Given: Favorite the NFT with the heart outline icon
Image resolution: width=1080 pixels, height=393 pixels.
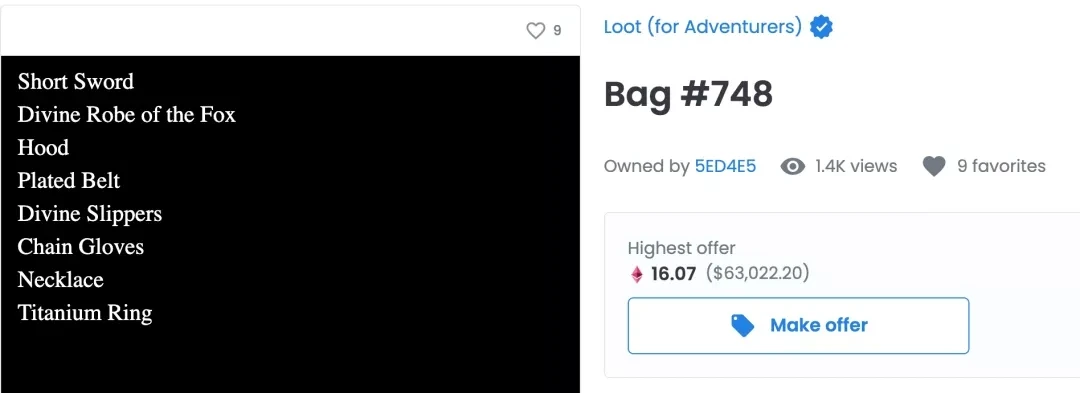Looking at the screenshot, I should click(x=535, y=31).
